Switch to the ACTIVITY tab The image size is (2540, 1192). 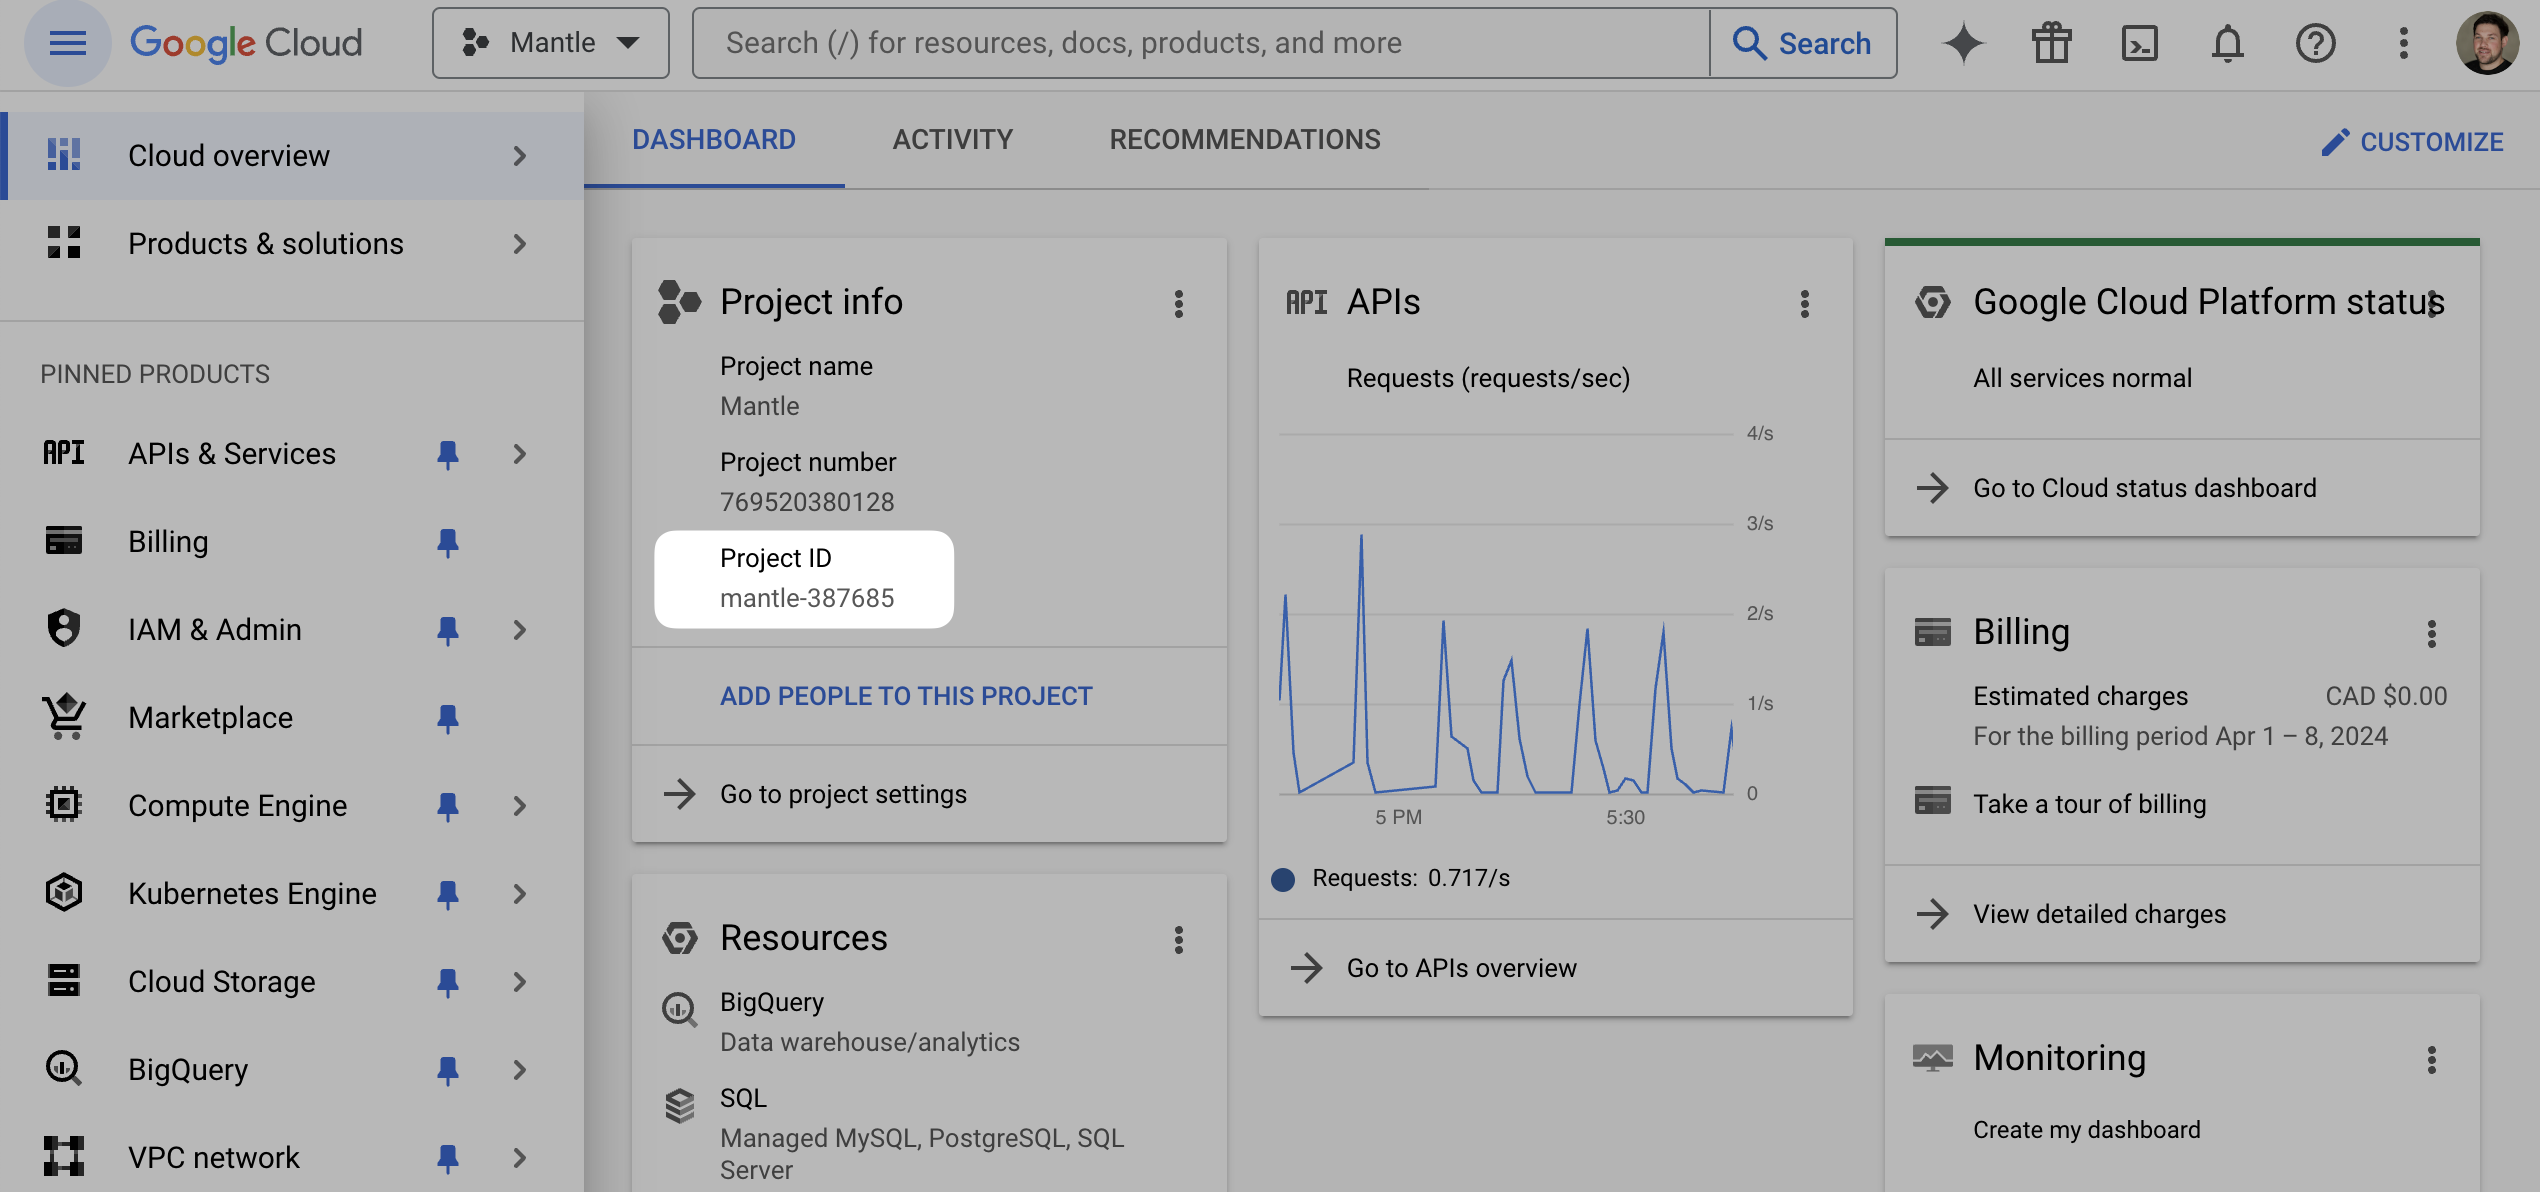(952, 140)
